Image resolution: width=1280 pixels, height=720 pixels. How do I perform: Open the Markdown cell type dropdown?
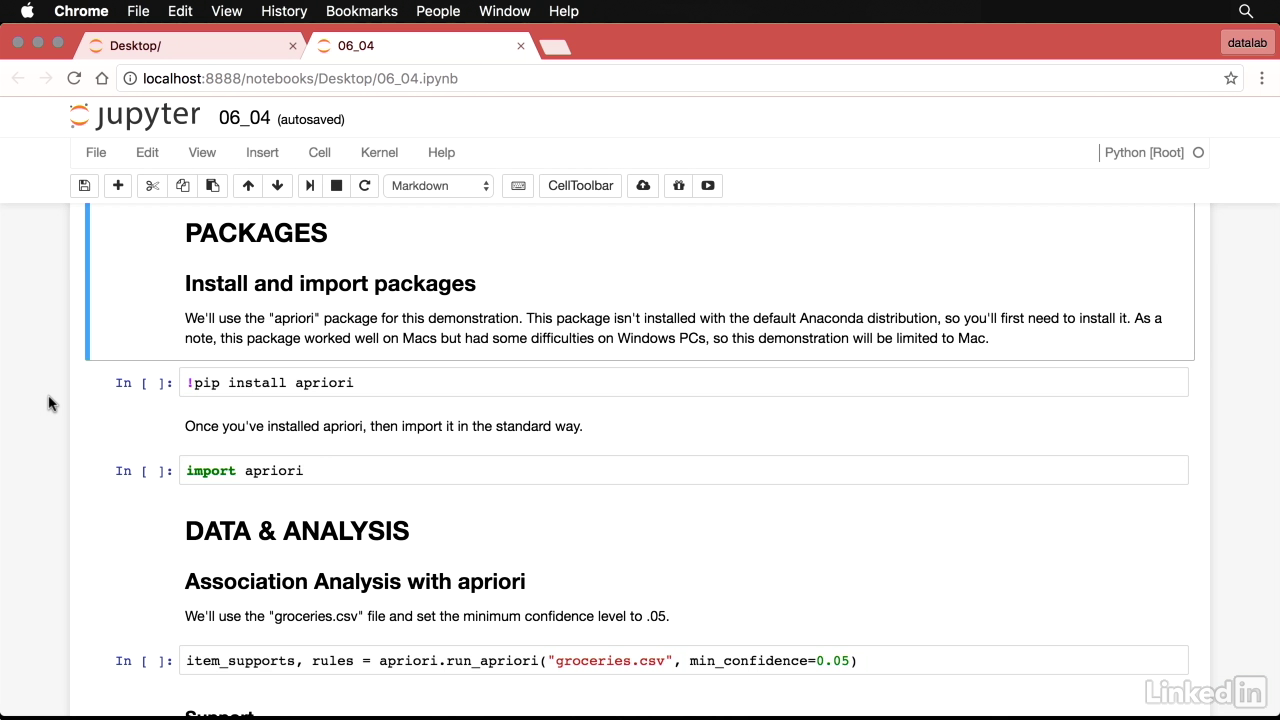(x=439, y=186)
